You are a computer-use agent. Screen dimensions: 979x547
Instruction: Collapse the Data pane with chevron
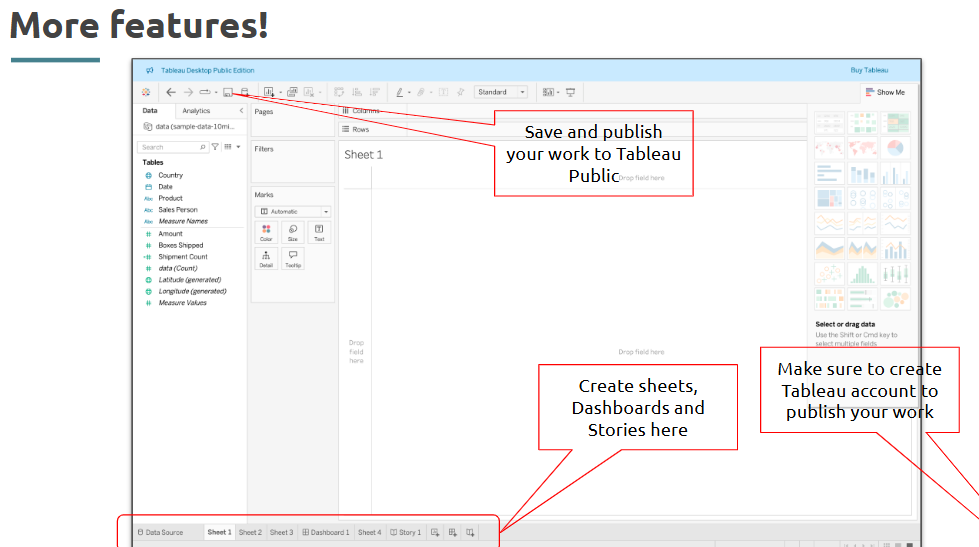[x=242, y=111]
